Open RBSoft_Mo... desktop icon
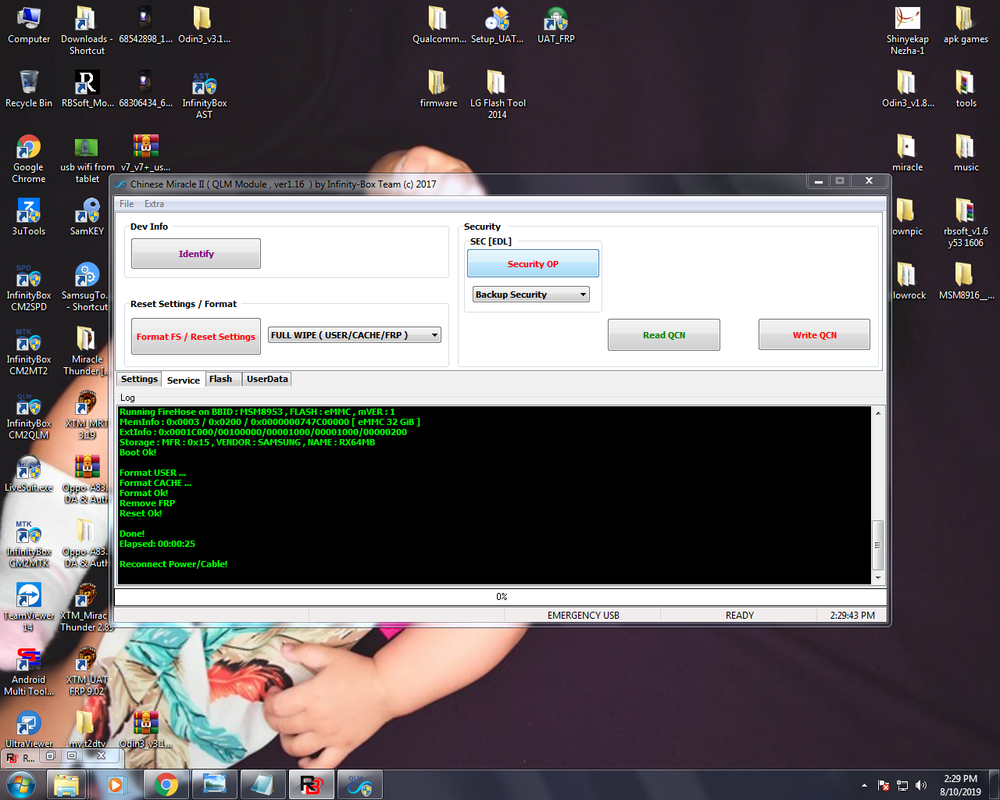The width and height of the screenshot is (1000, 800). coord(87,89)
